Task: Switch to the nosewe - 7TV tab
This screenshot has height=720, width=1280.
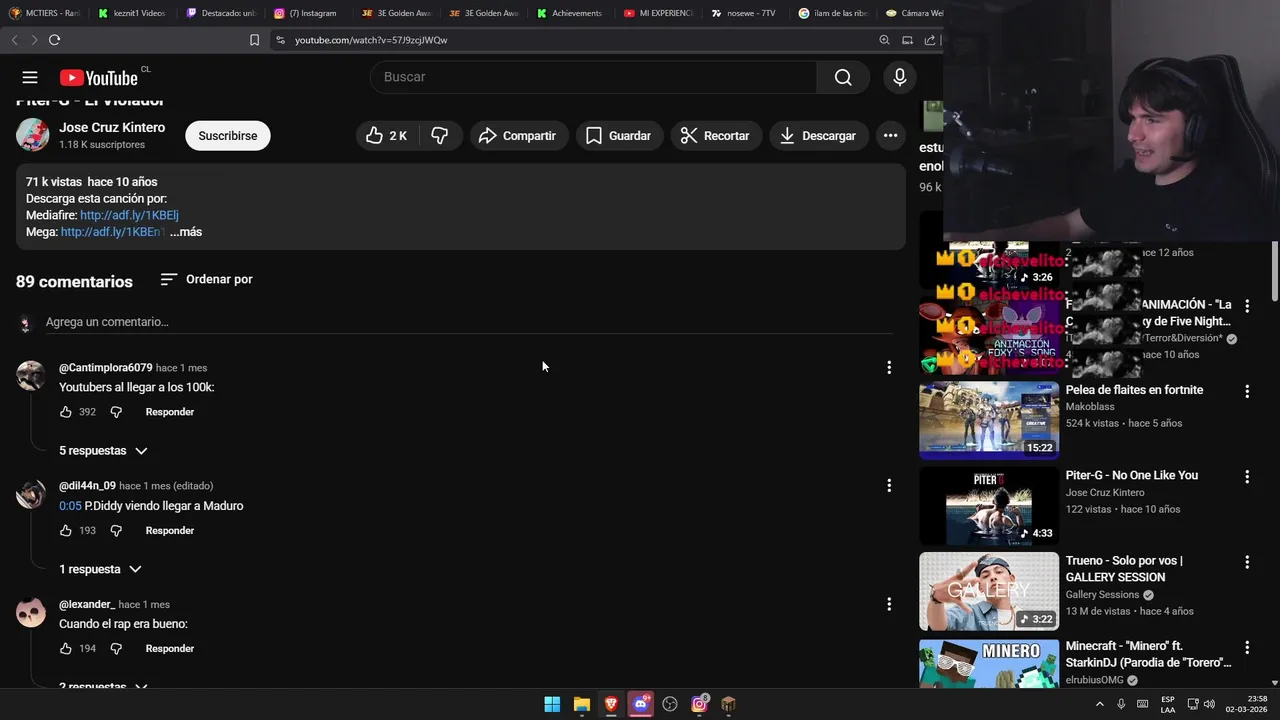Action: pos(745,13)
